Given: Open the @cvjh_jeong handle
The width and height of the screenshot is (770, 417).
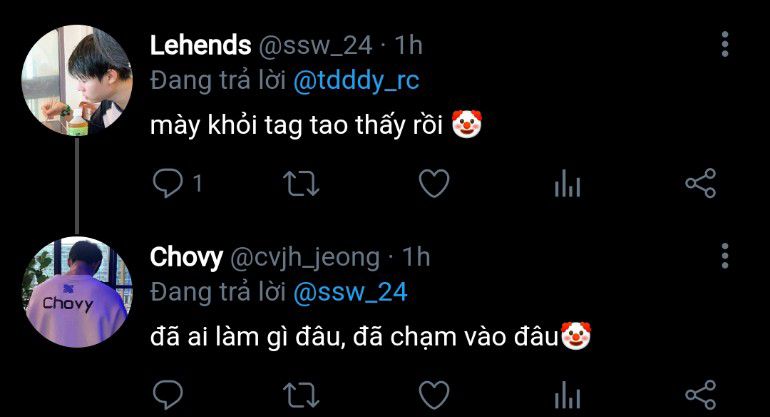Looking at the screenshot, I should [304, 257].
